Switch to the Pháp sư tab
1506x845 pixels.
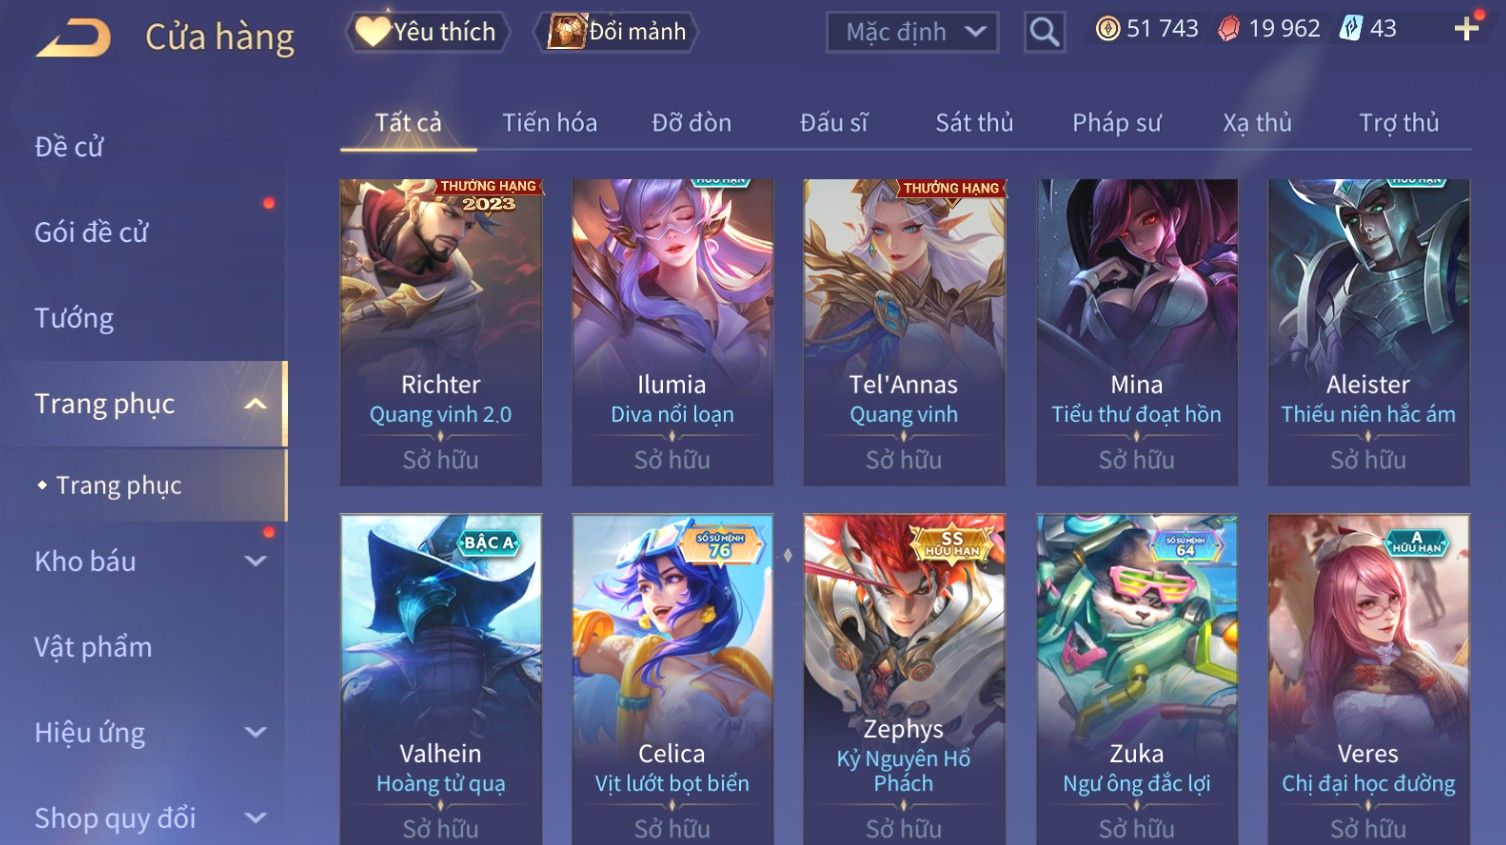click(1117, 123)
